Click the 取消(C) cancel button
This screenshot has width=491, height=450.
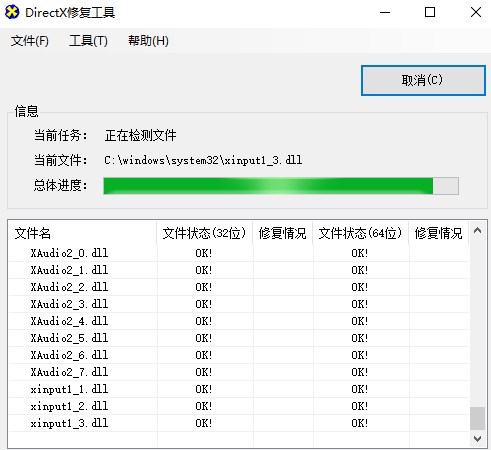423,80
